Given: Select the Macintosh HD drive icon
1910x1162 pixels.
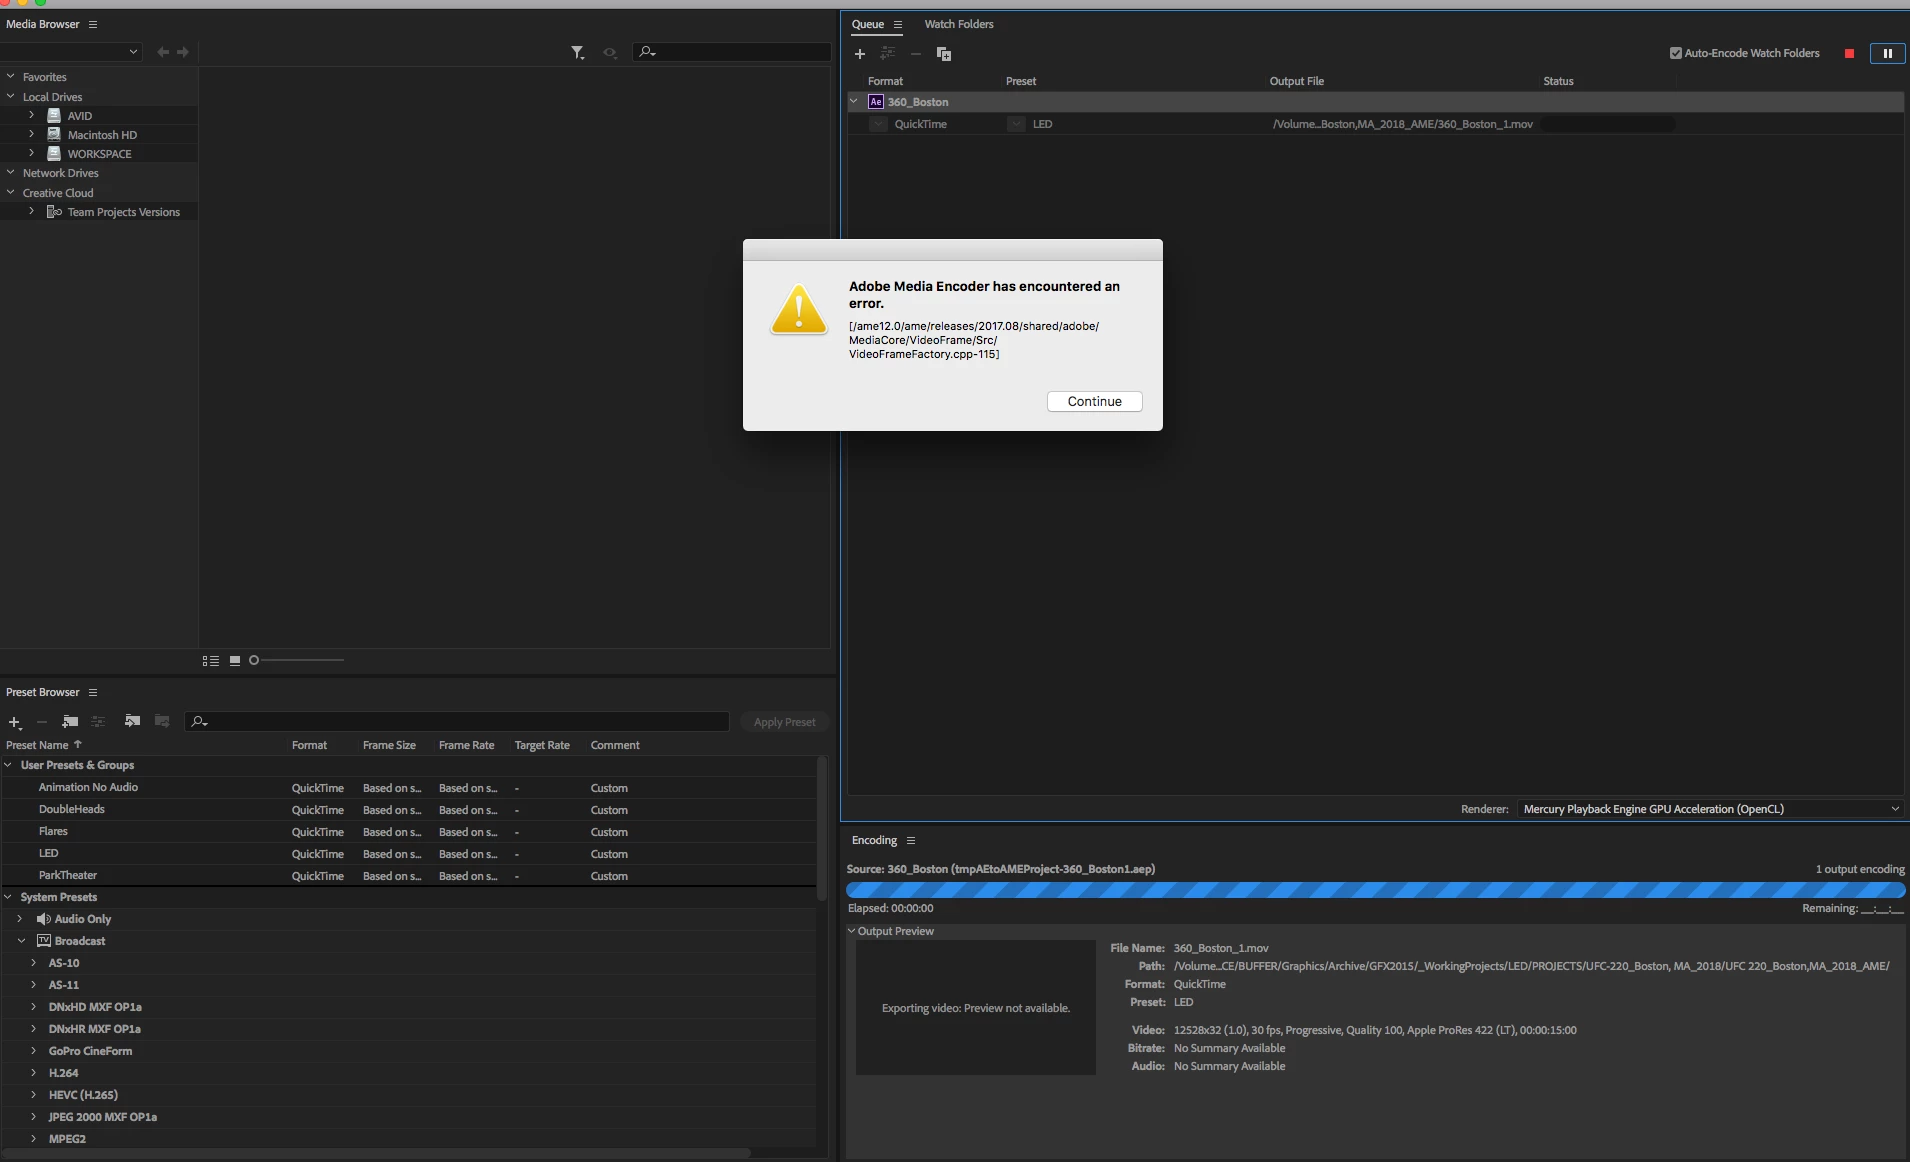Looking at the screenshot, I should (x=54, y=134).
